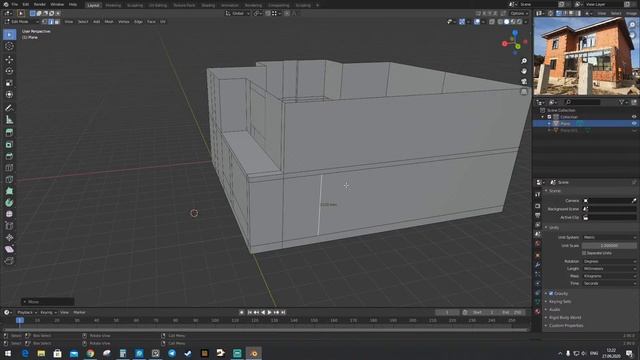Switch to solid viewport shading
Viewport: 640px width, 360px height.
point(507,22)
